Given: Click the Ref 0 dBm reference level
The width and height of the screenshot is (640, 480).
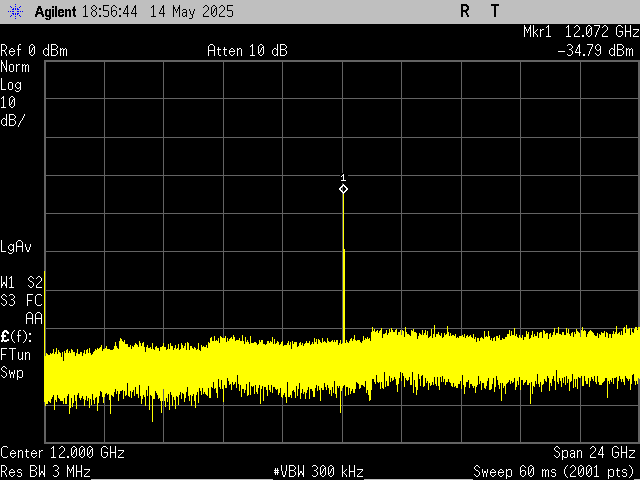Looking at the screenshot, I should [x=34, y=51].
